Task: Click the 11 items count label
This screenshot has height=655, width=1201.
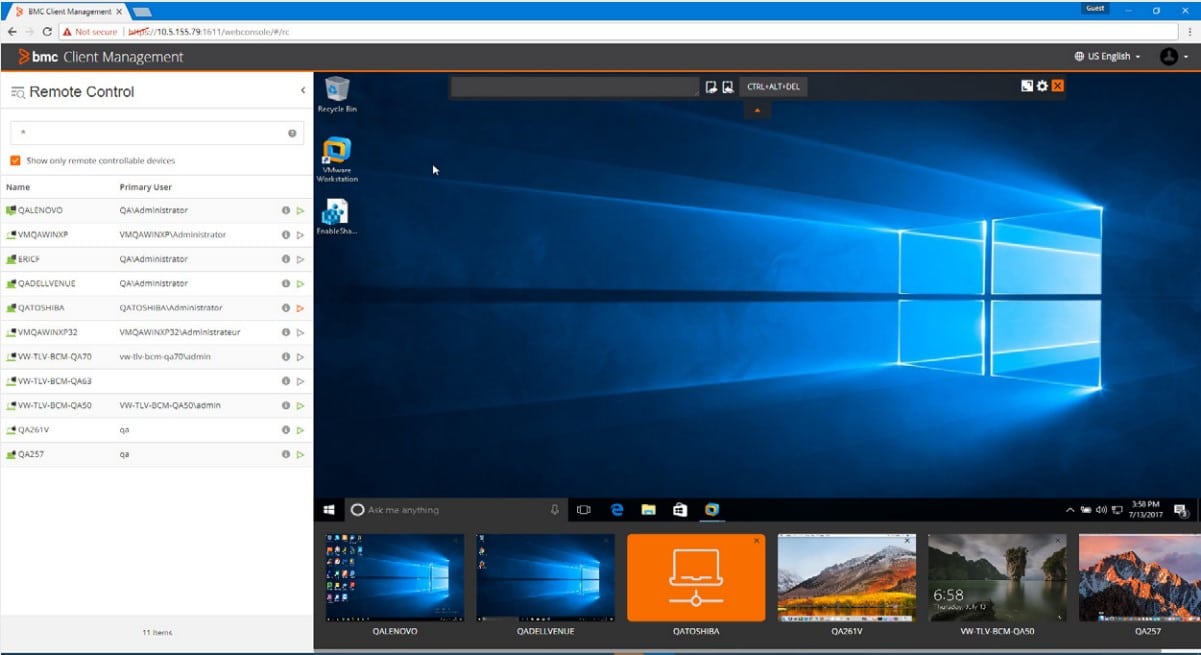Action: (157, 633)
